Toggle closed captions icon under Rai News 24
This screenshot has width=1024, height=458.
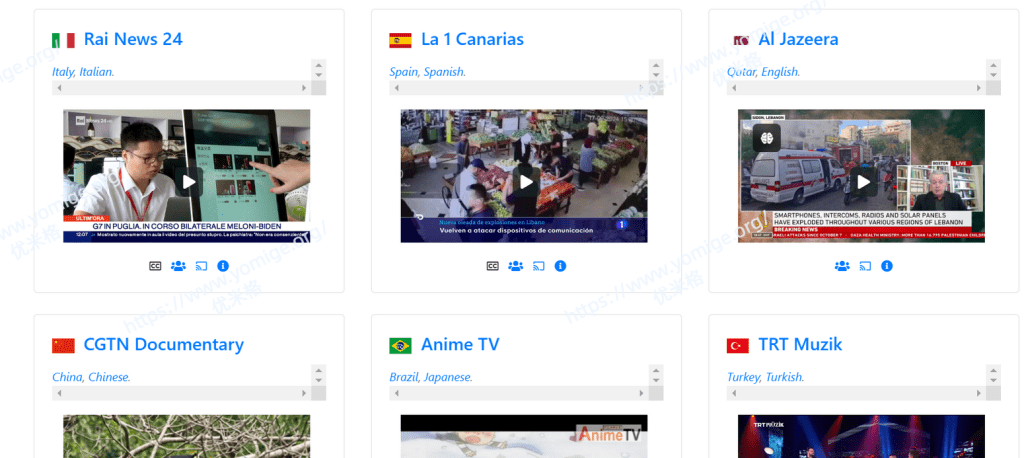coord(155,266)
